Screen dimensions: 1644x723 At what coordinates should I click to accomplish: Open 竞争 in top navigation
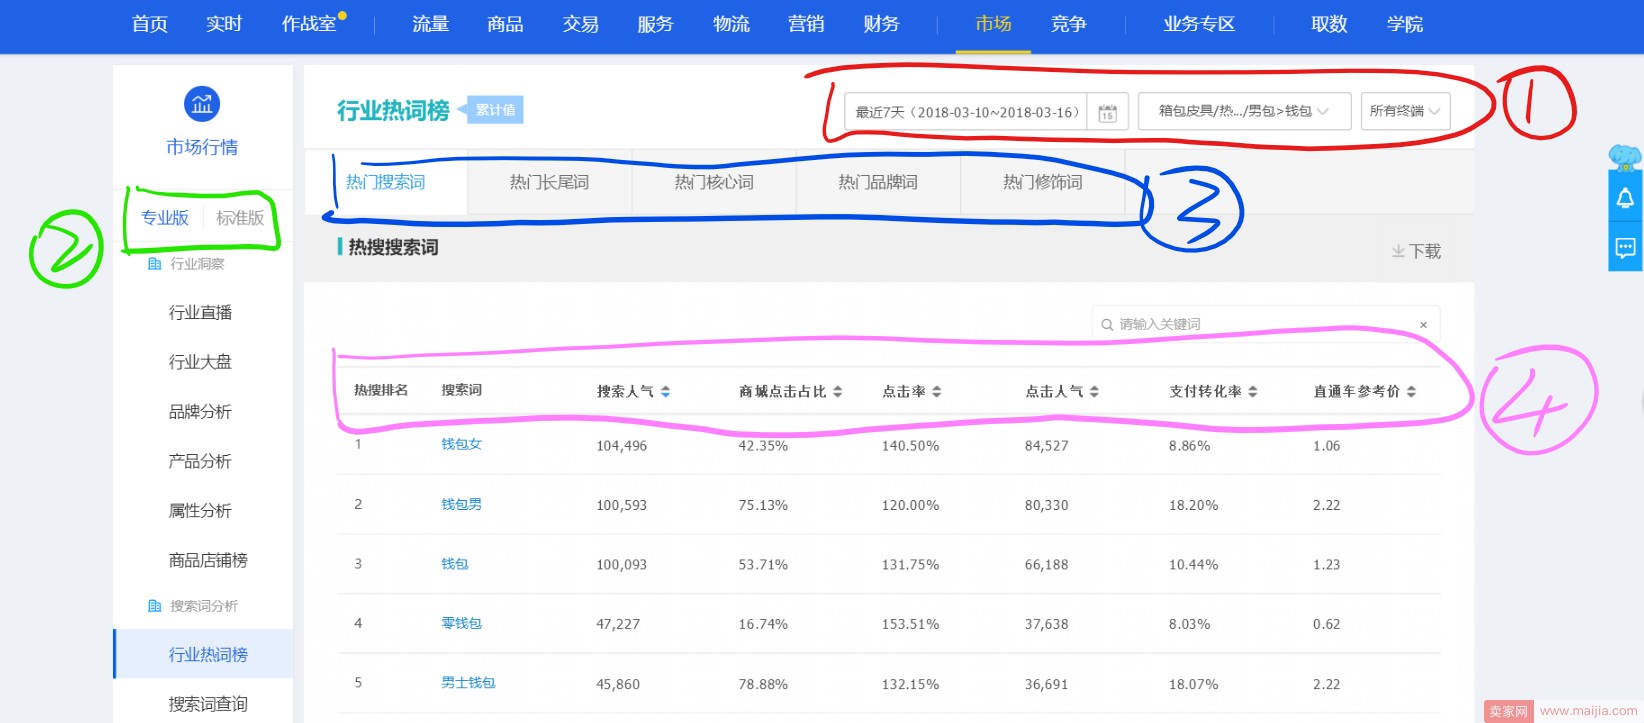point(1069,24)
